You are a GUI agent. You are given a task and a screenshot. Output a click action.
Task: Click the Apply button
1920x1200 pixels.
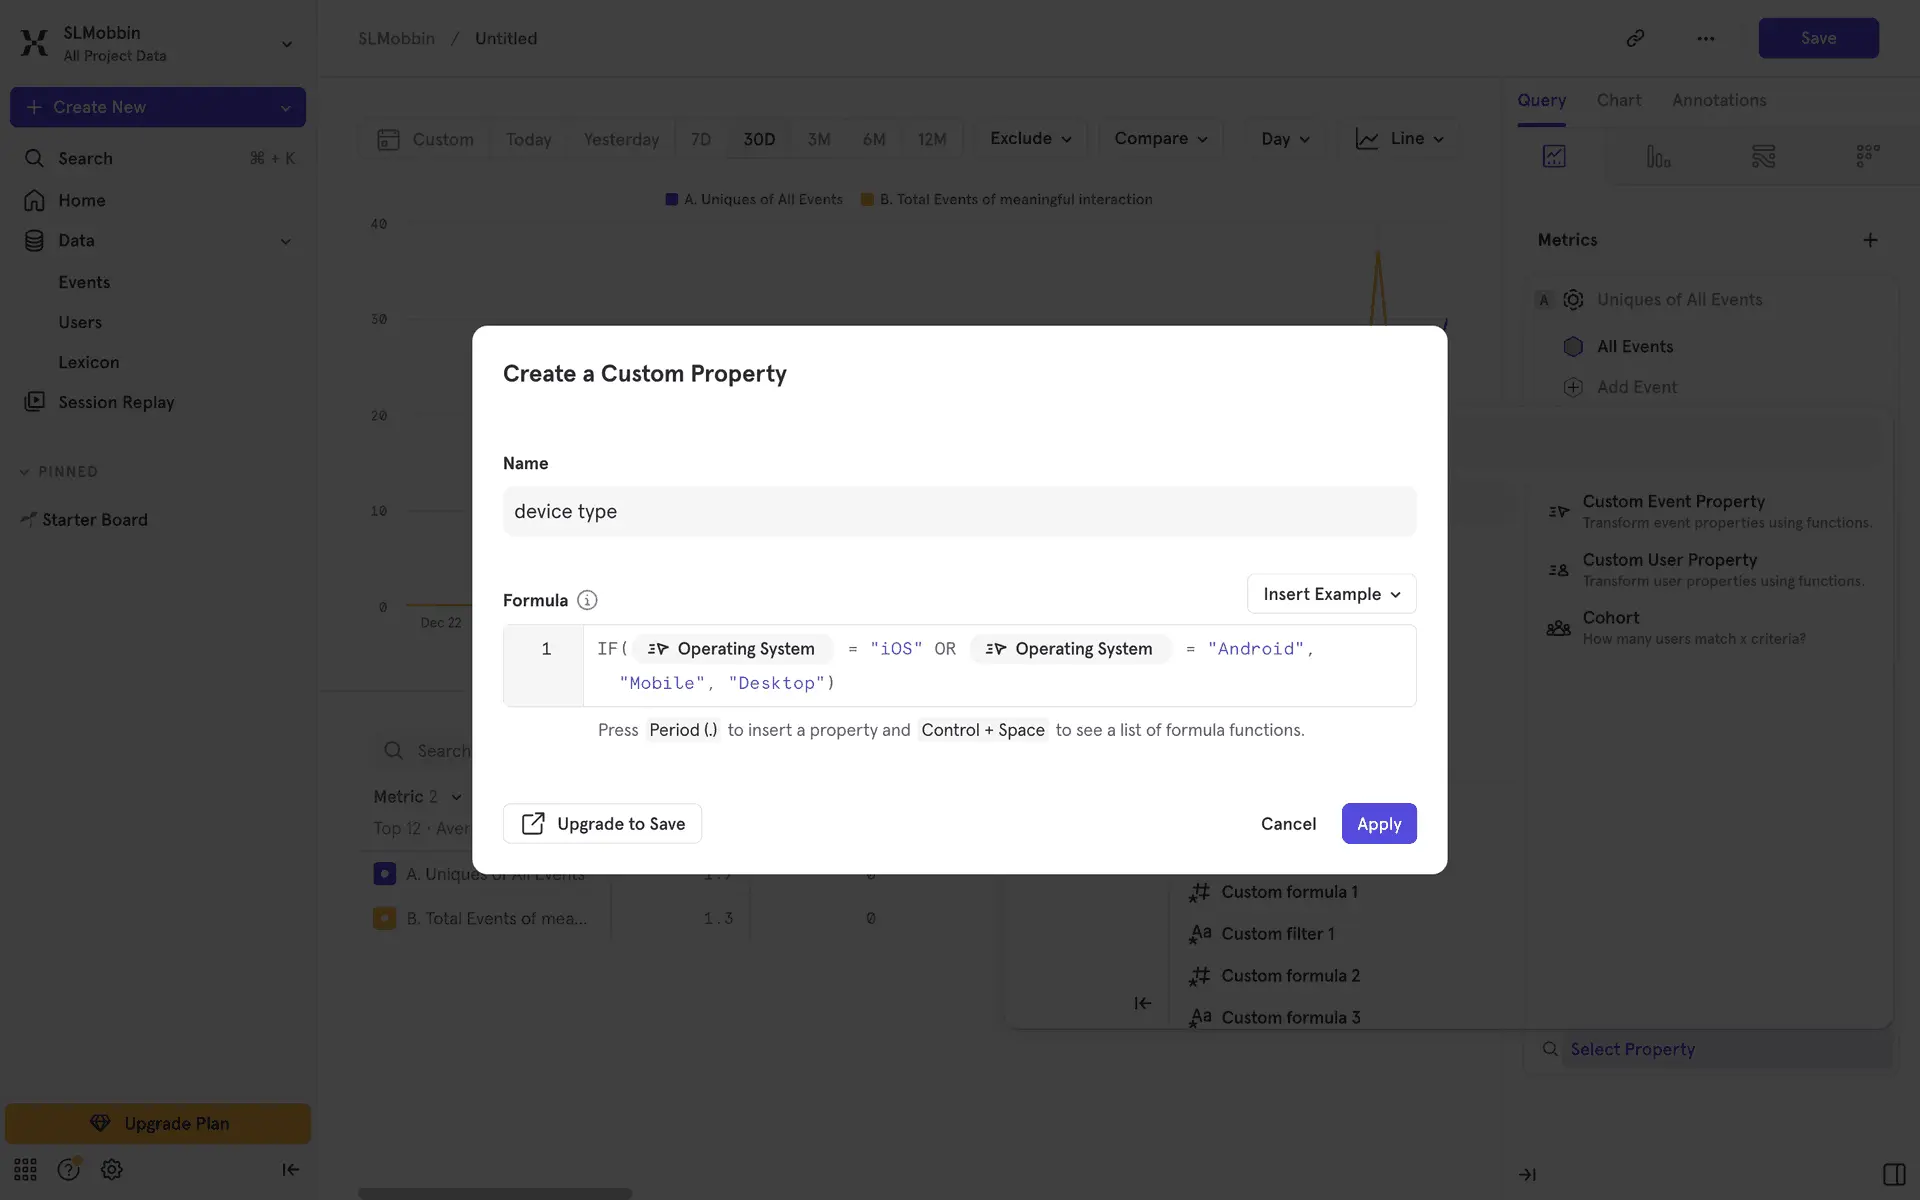(x=1378, y=824)
